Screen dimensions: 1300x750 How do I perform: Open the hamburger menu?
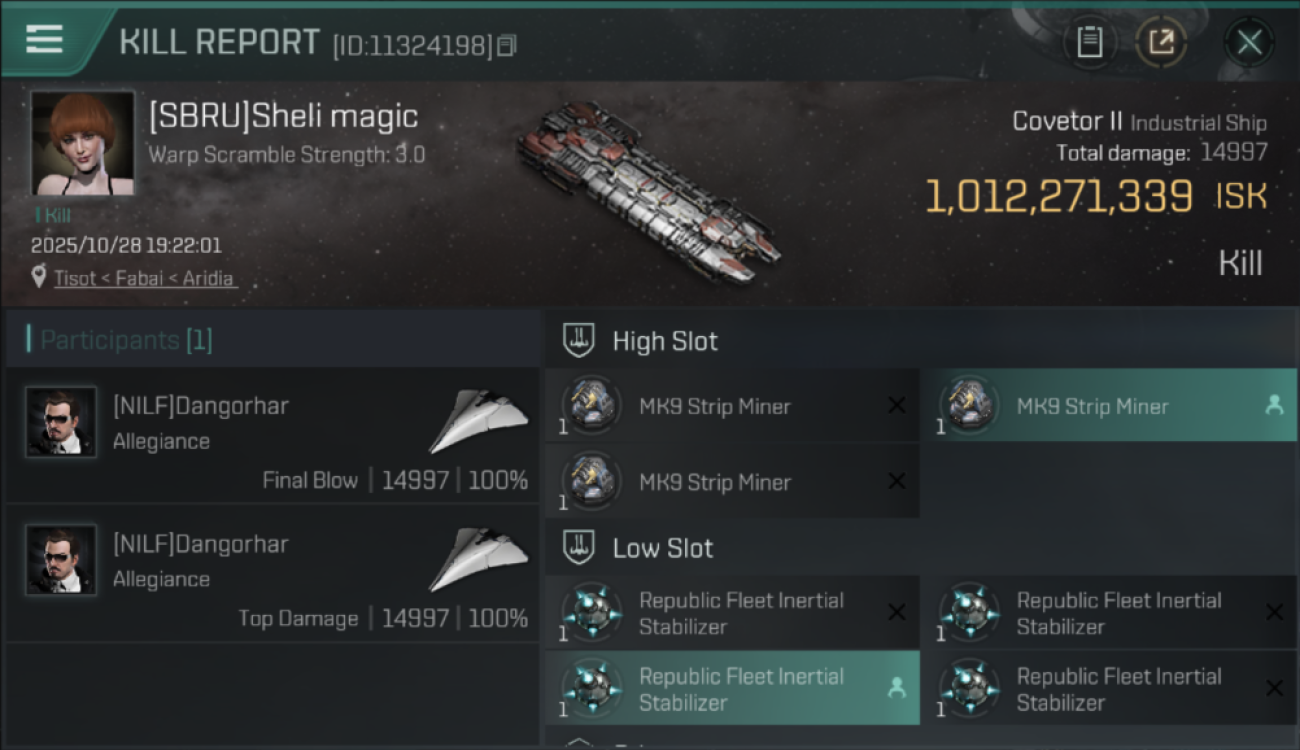[44, 39]
